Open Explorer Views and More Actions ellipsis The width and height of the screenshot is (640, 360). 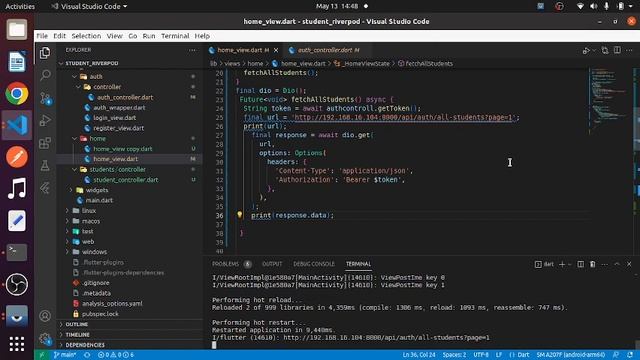point(192,50)
